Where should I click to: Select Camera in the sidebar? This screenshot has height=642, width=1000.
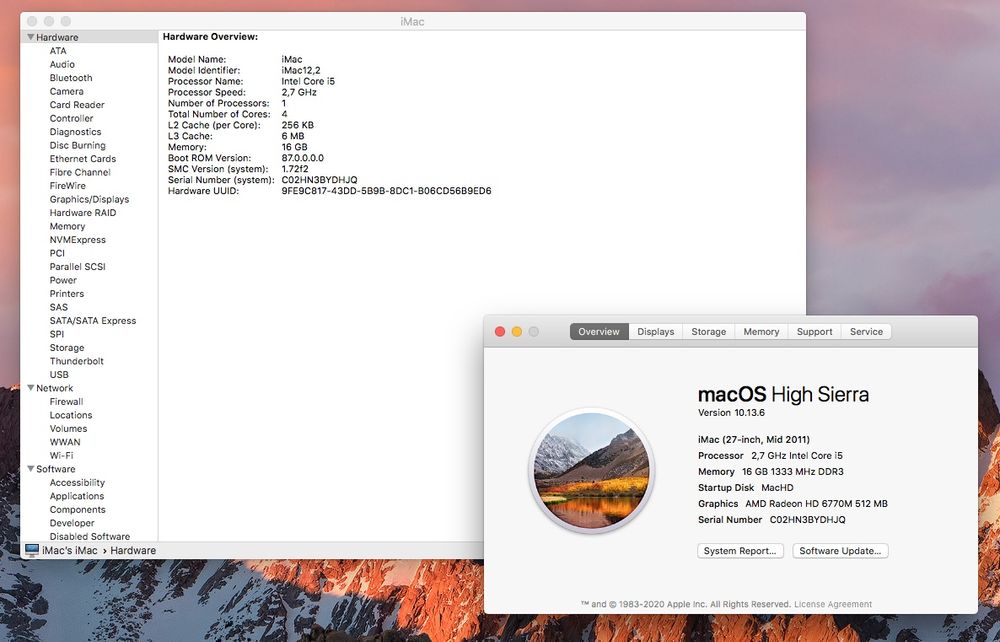pos(66,91)
